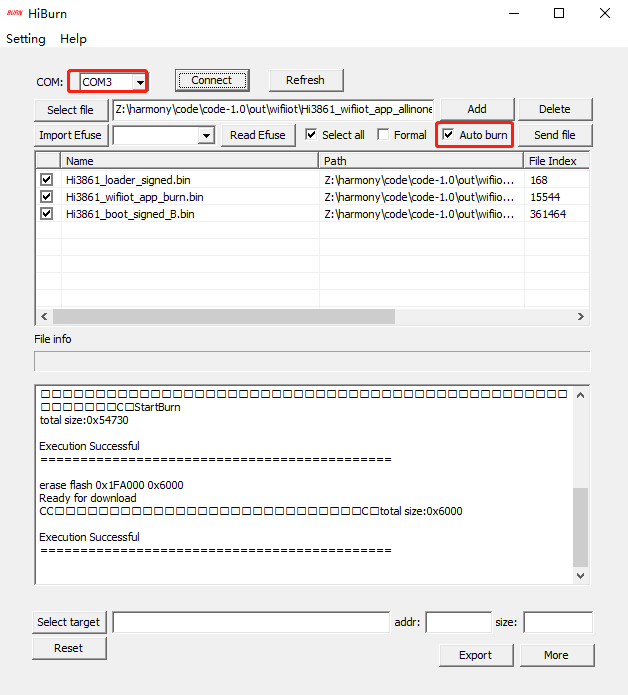Screen dimensions: 628x695
Task: Click the Name column header
Action: [190, 160]
